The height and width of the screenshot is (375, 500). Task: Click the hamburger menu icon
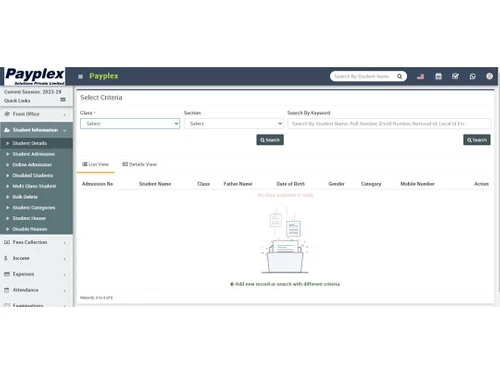click(80, 76)
